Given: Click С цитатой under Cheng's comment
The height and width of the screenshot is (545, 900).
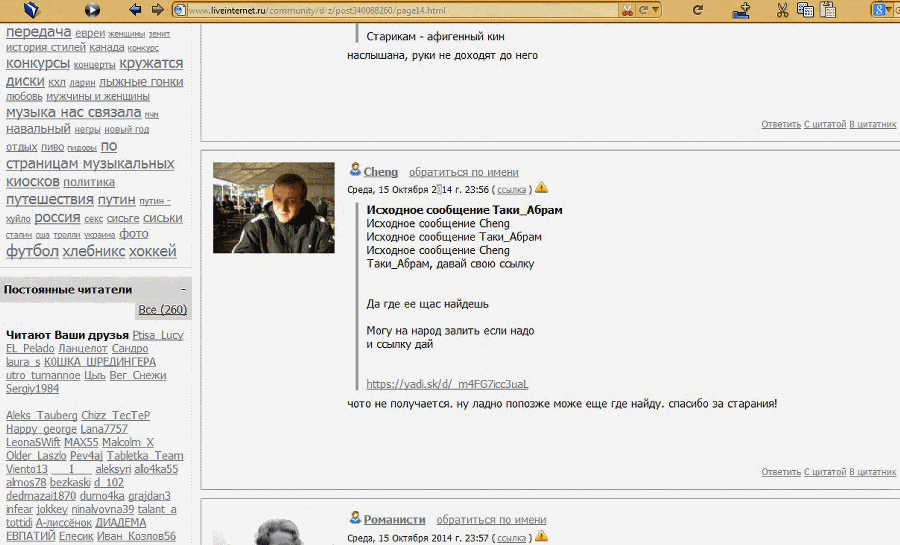Looking at the screenshot, I should [x=825, y=472].
